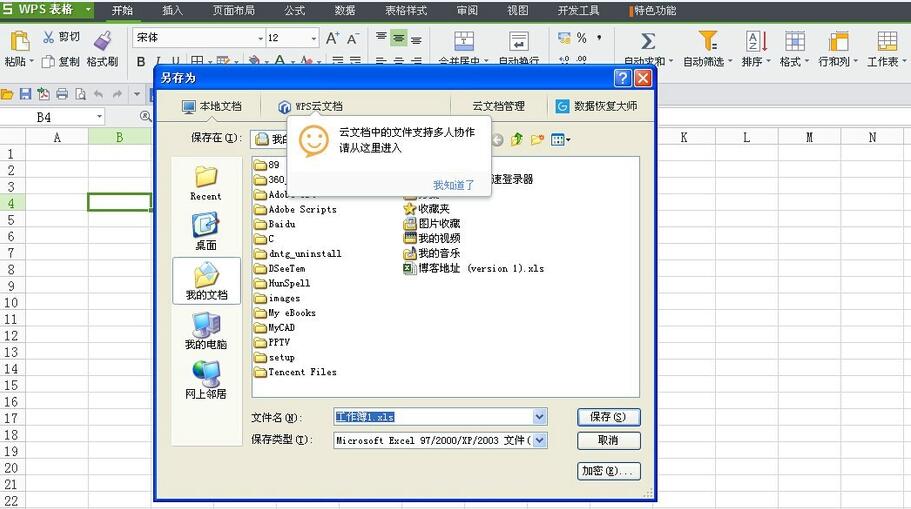Click the Export to PDF icon
The image size is (911, 509).
44,94
